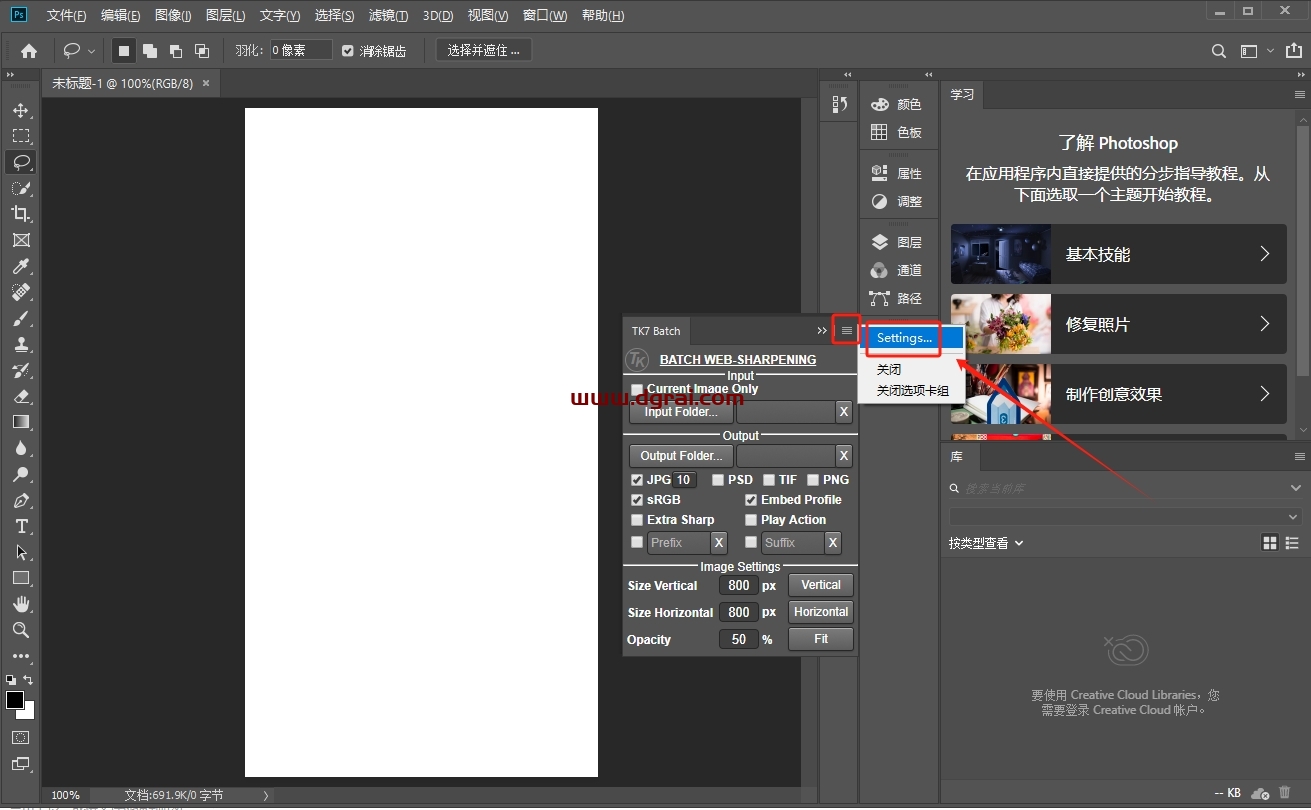
Task: Select the Quick Selection tool
Action: coord(21,188)
